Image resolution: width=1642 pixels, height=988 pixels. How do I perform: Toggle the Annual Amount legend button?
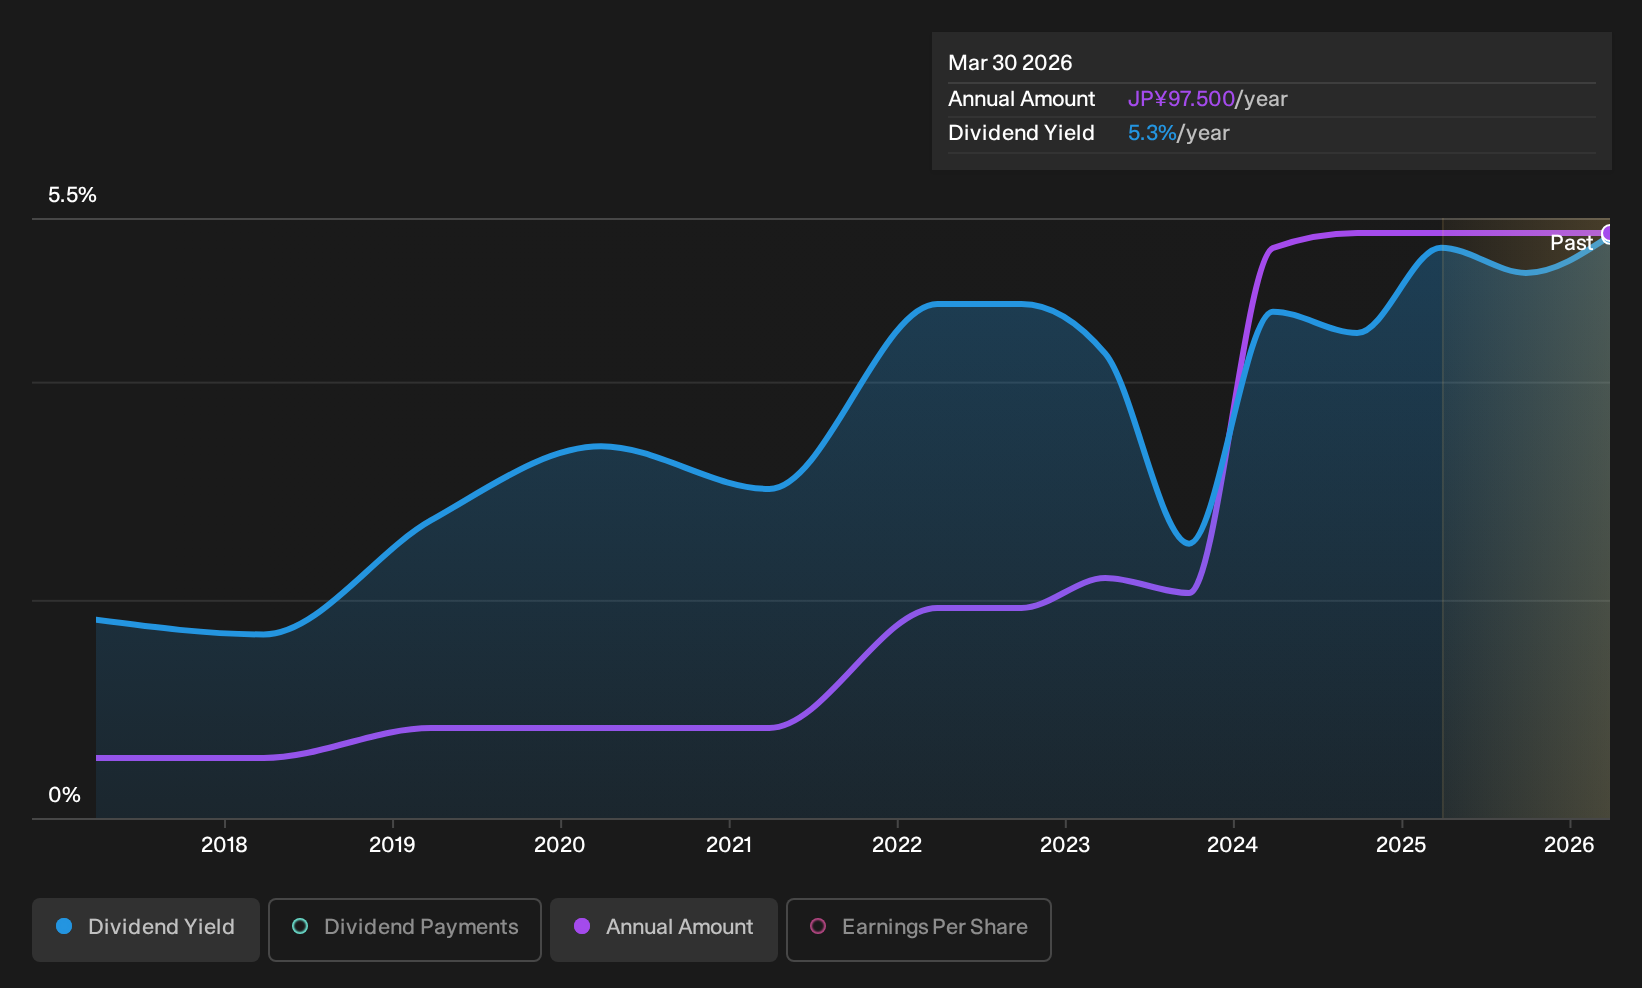tap(664, 929)
